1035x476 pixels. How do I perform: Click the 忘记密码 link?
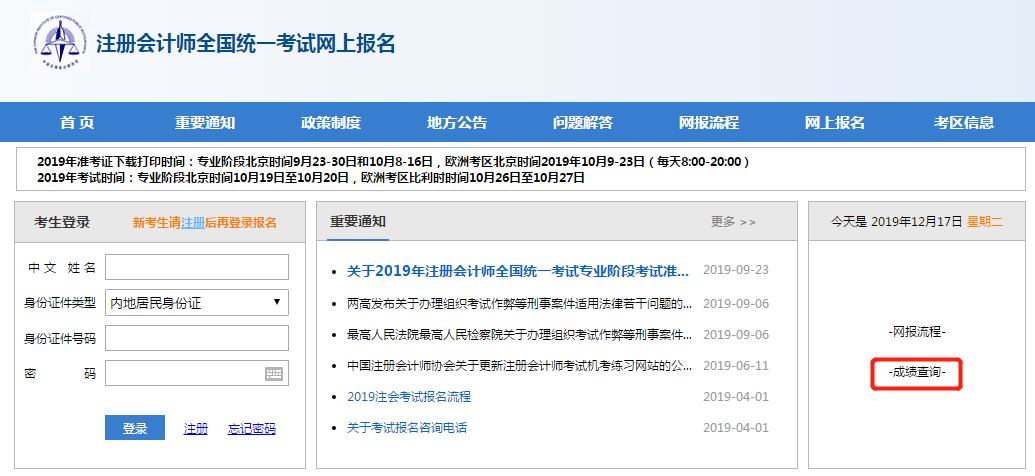(252, 429)
